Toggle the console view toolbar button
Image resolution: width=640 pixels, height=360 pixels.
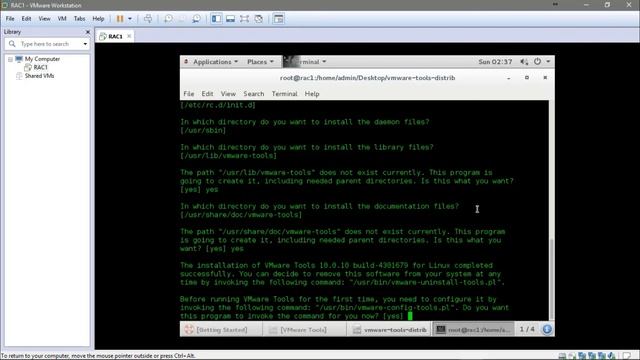pyautogui.click(x=278, y=19)
